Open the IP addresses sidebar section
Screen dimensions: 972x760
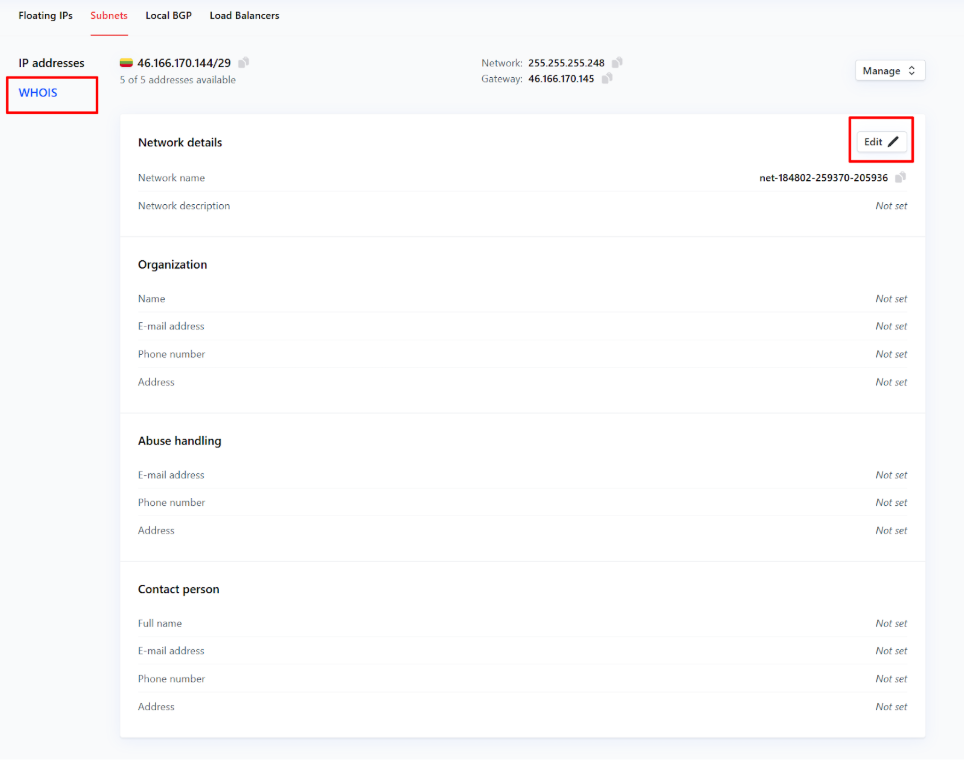pyautogui.click(x=51, y=63)
